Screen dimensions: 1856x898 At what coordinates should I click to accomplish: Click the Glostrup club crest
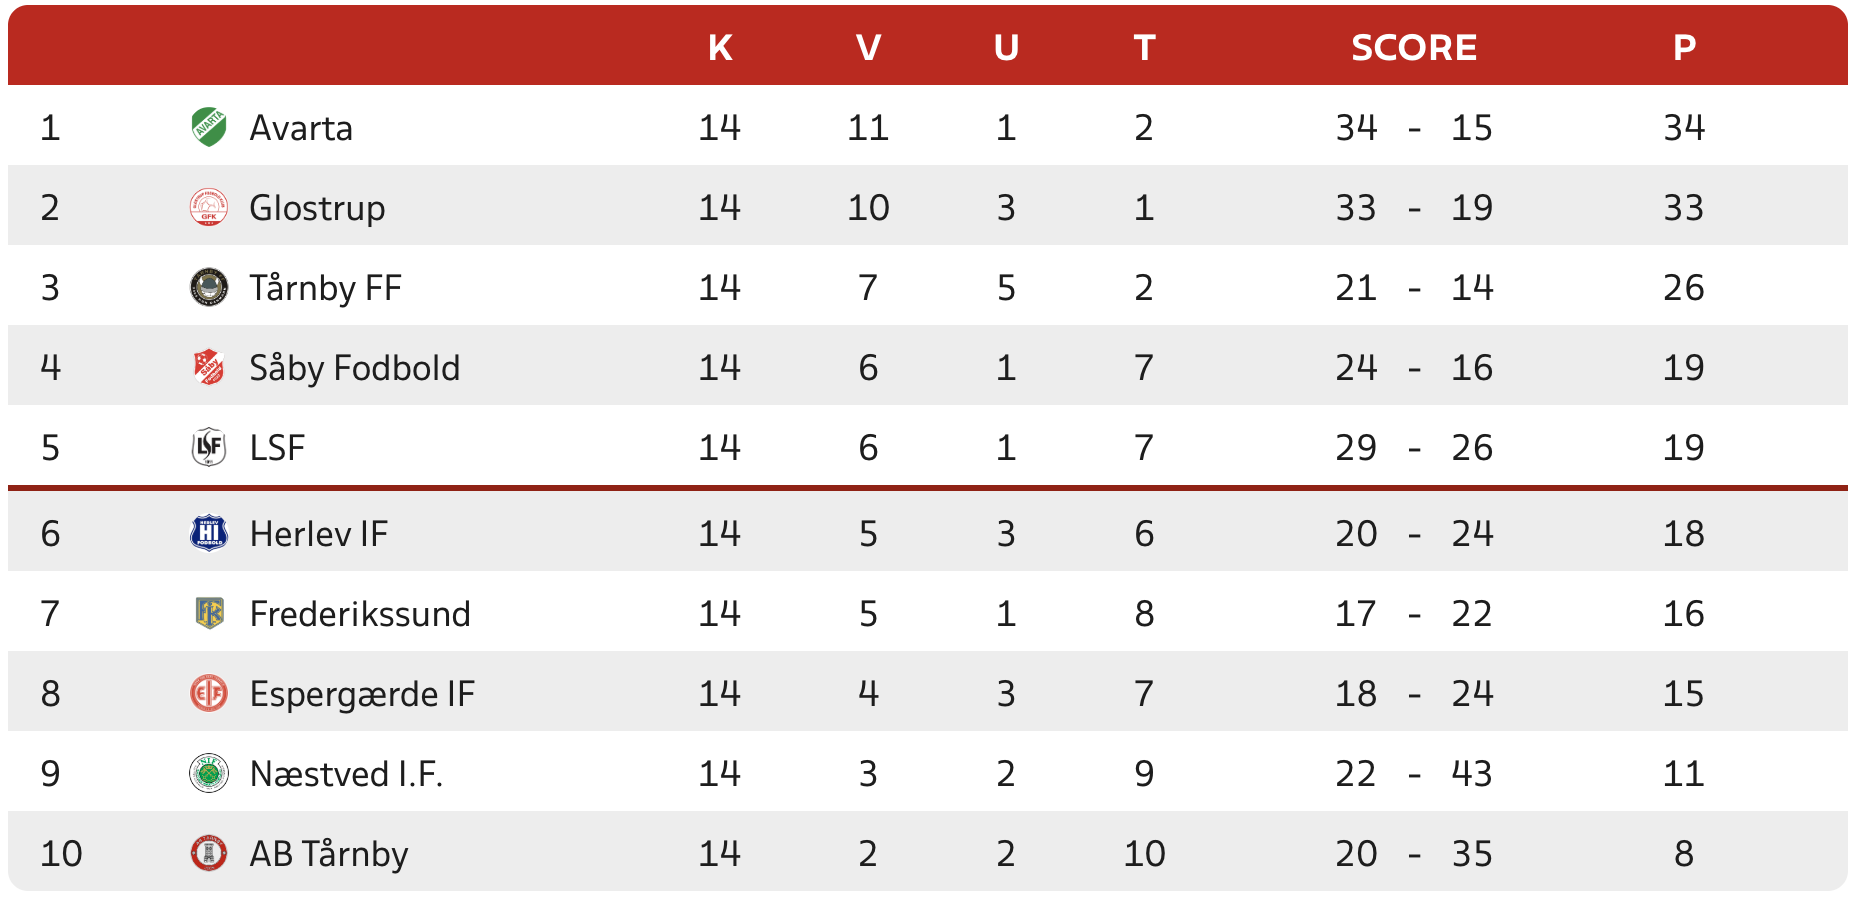click(x=209, y=207)
